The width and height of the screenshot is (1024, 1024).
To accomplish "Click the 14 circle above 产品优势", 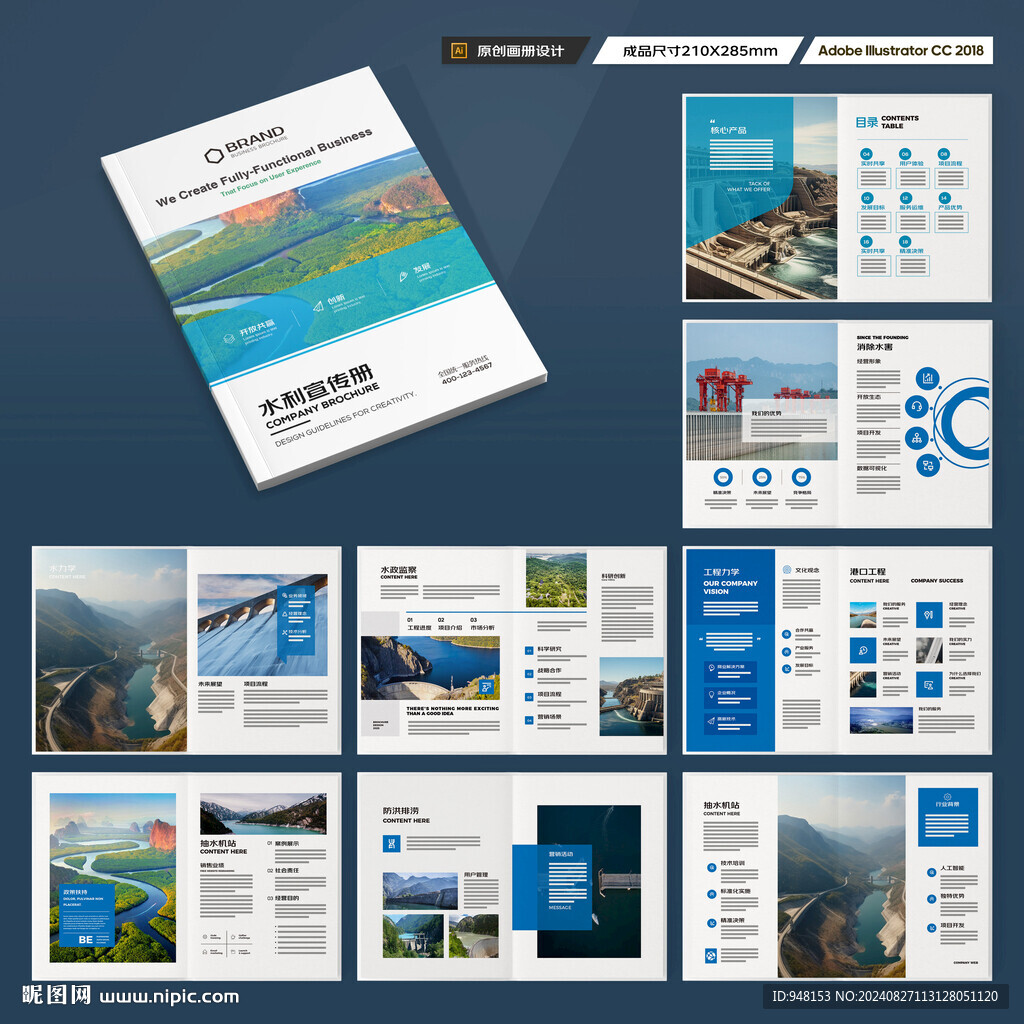I will point(944,198).
